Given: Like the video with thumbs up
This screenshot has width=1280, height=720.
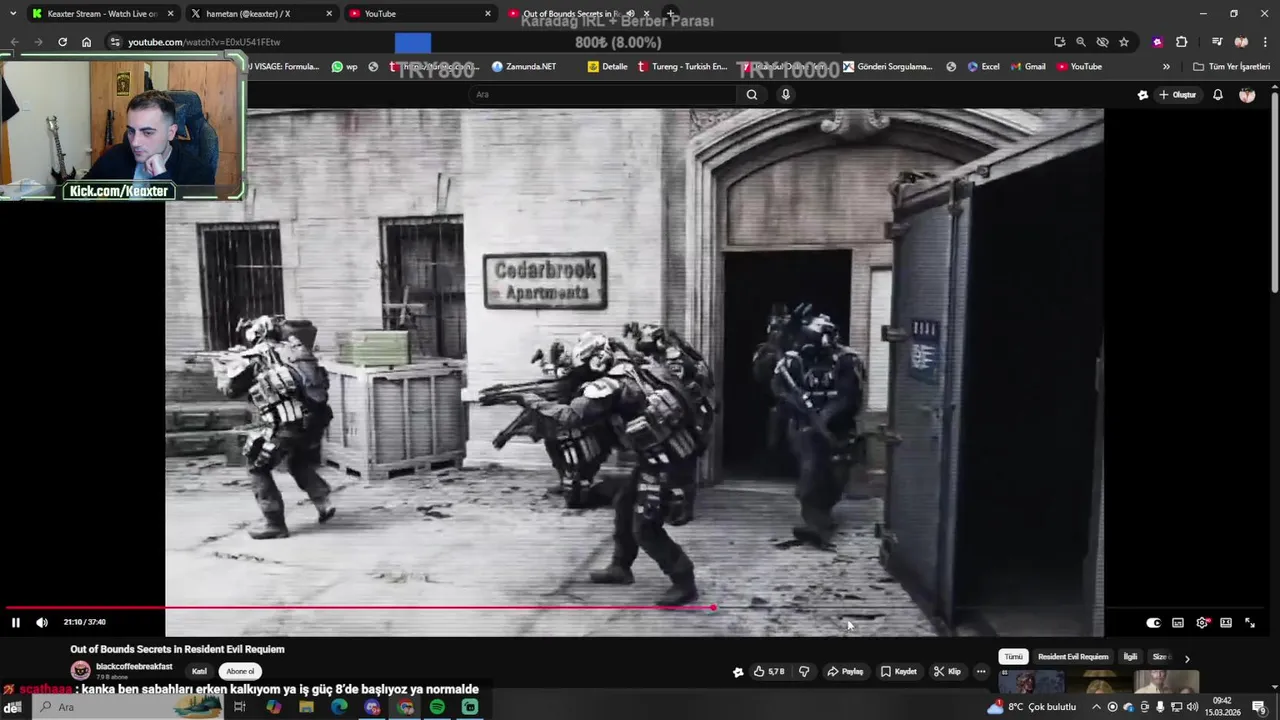Looking at the screenshot, I should 769,672.
